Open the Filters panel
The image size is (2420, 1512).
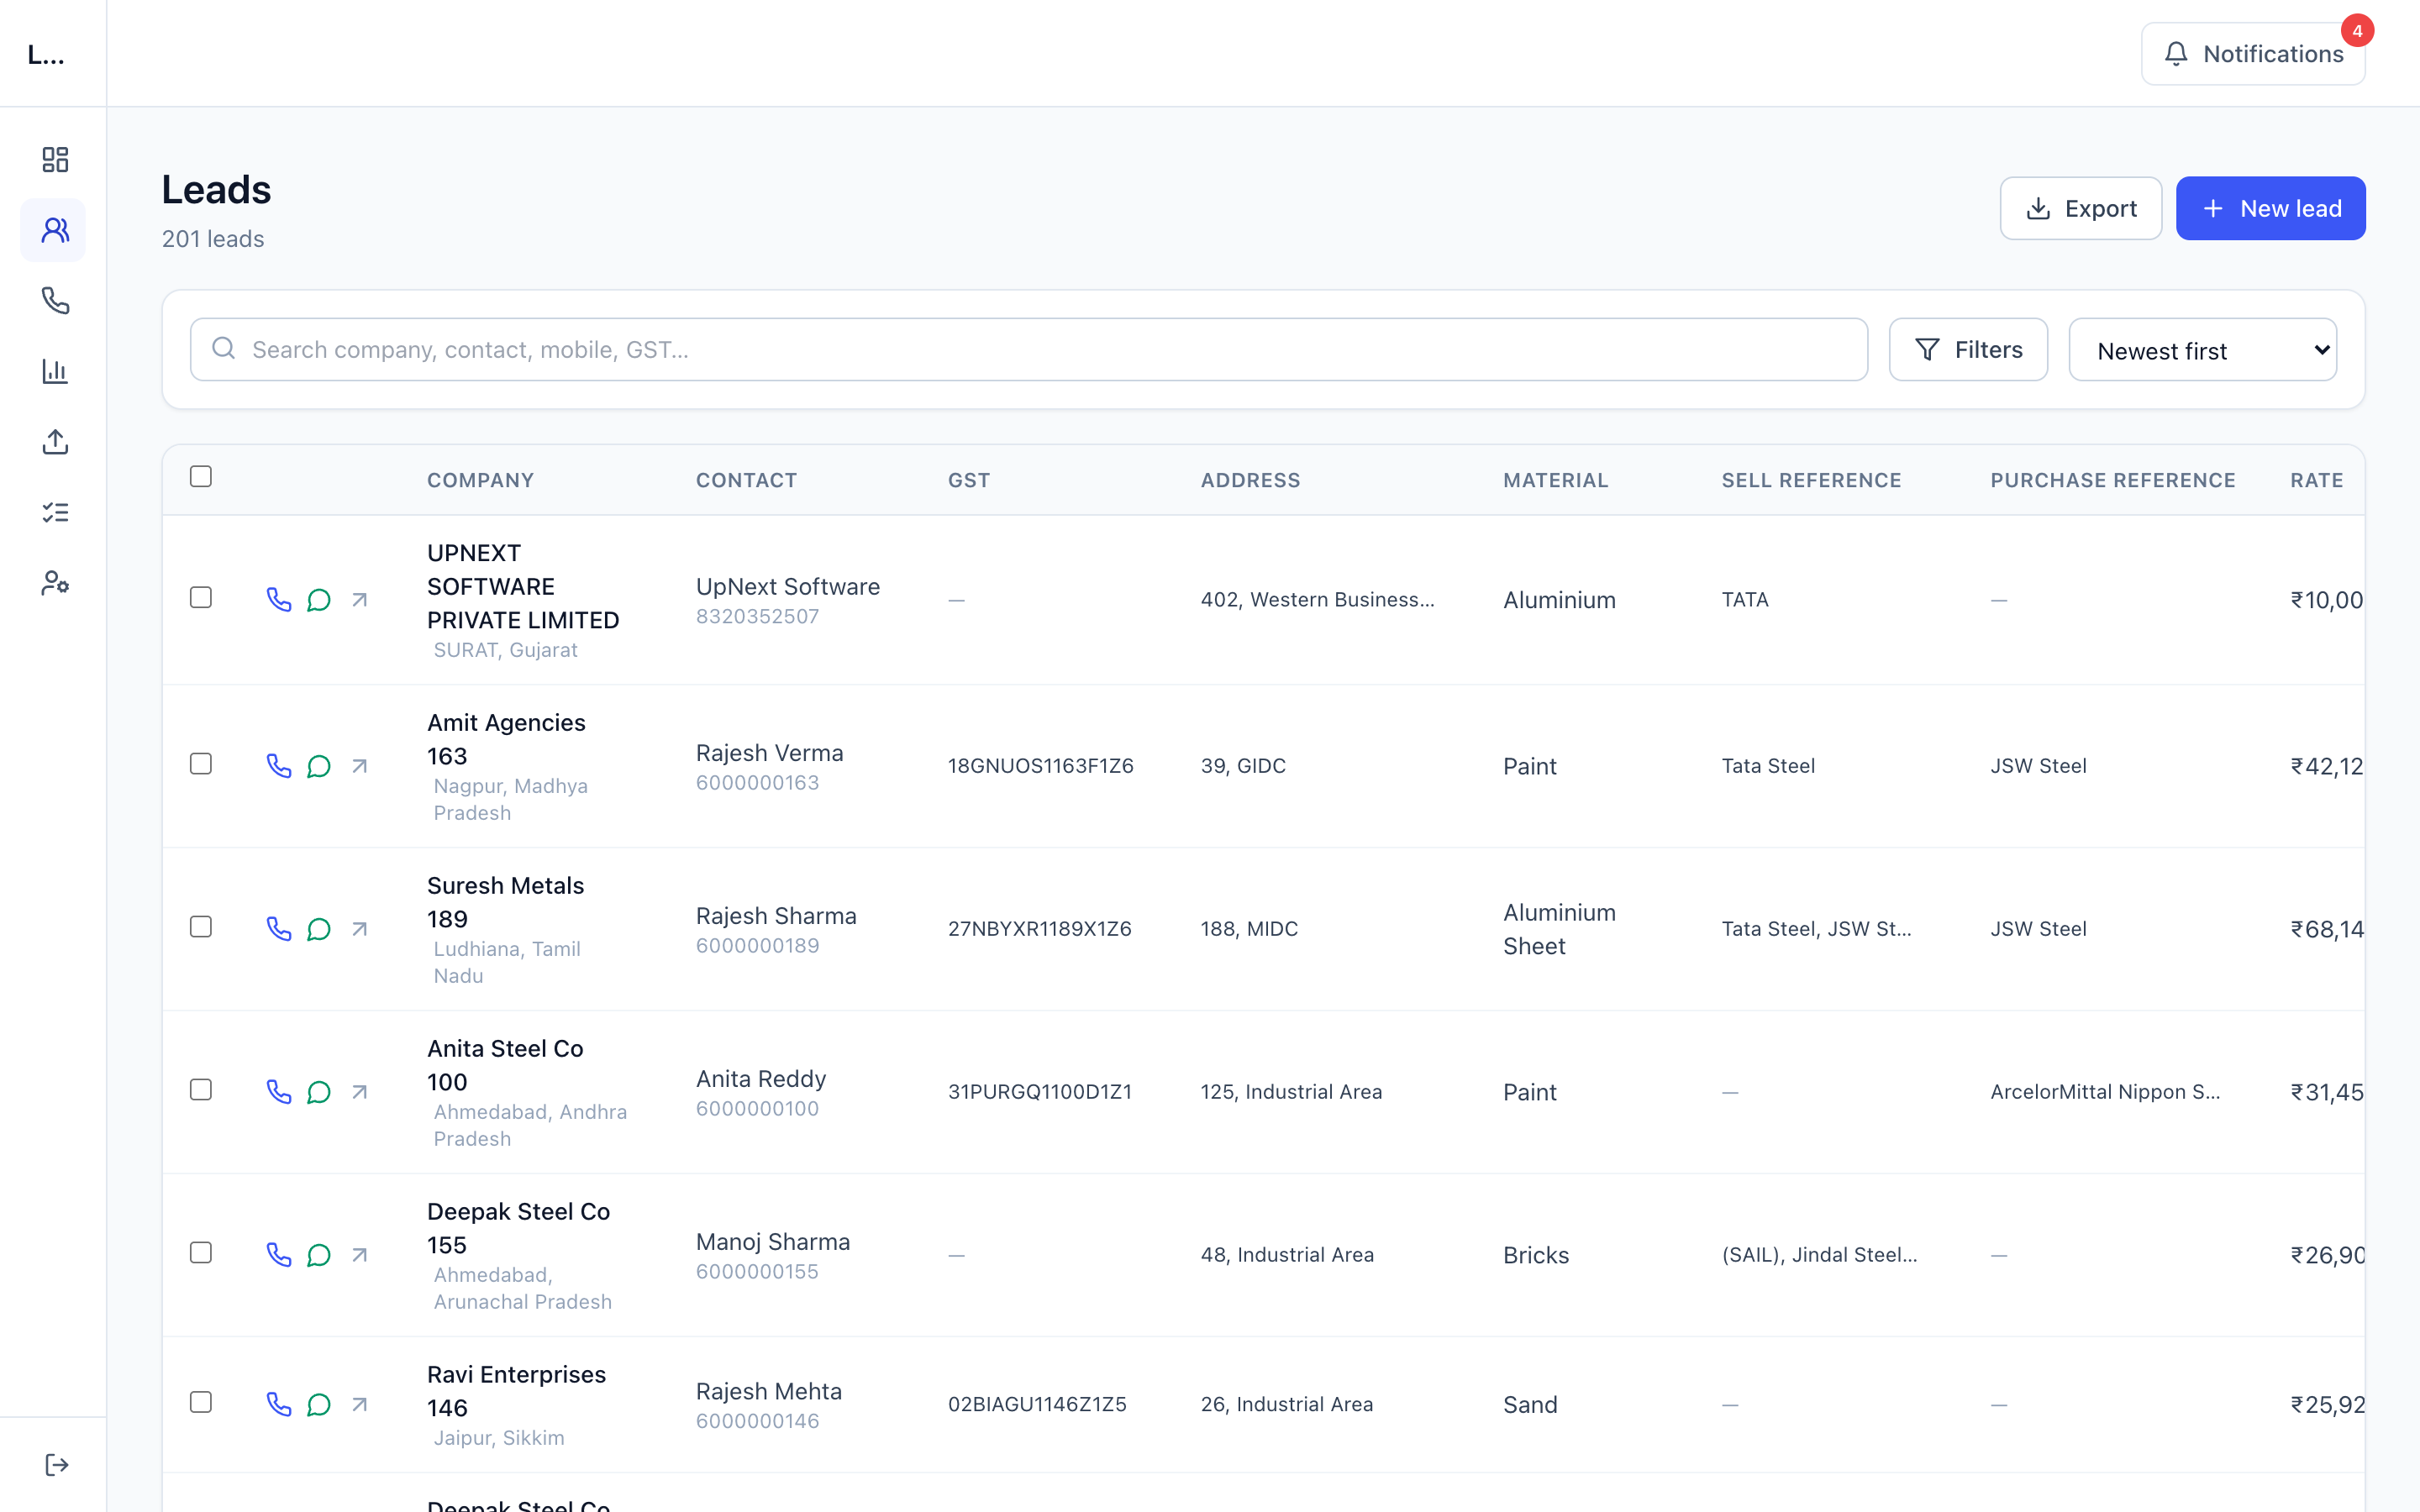click(1968, 350)
